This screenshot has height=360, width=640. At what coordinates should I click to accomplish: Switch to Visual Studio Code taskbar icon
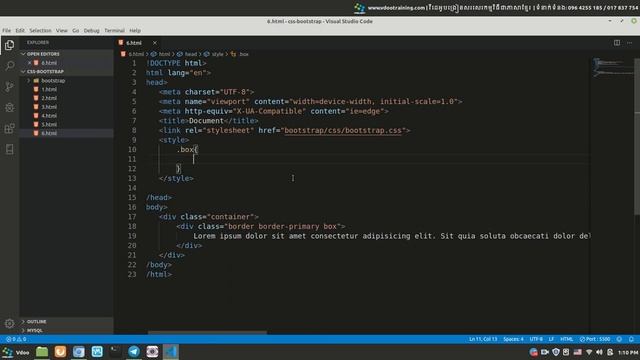(171, 351)
